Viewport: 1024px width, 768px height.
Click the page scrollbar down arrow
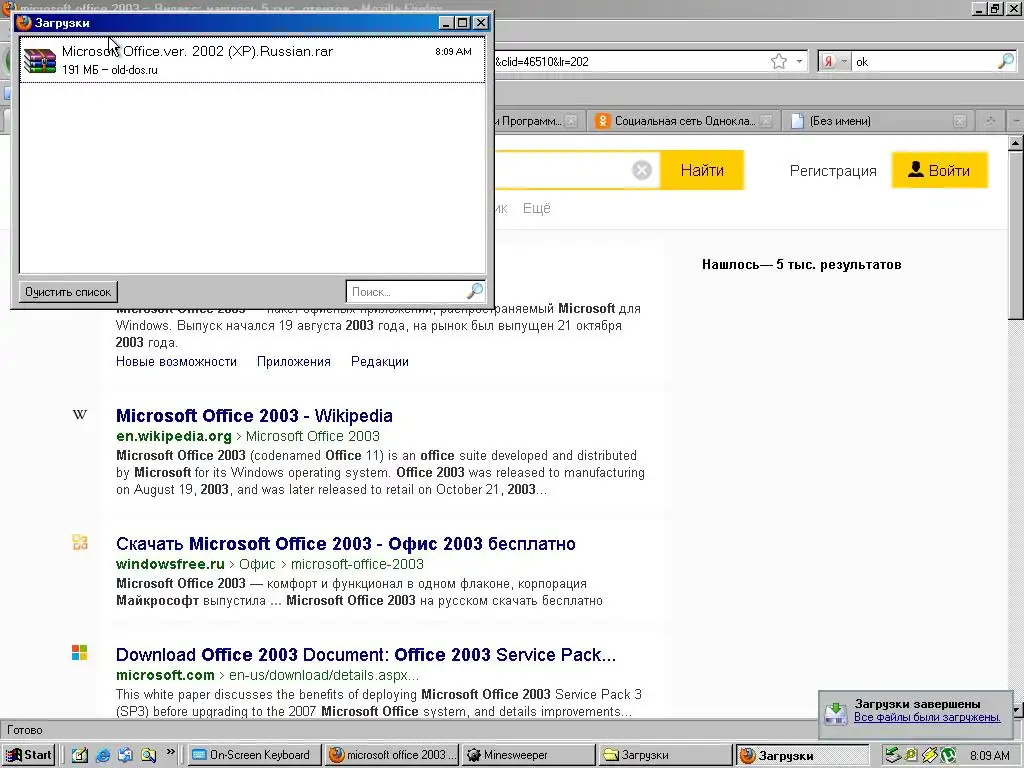click(1016, 709)
